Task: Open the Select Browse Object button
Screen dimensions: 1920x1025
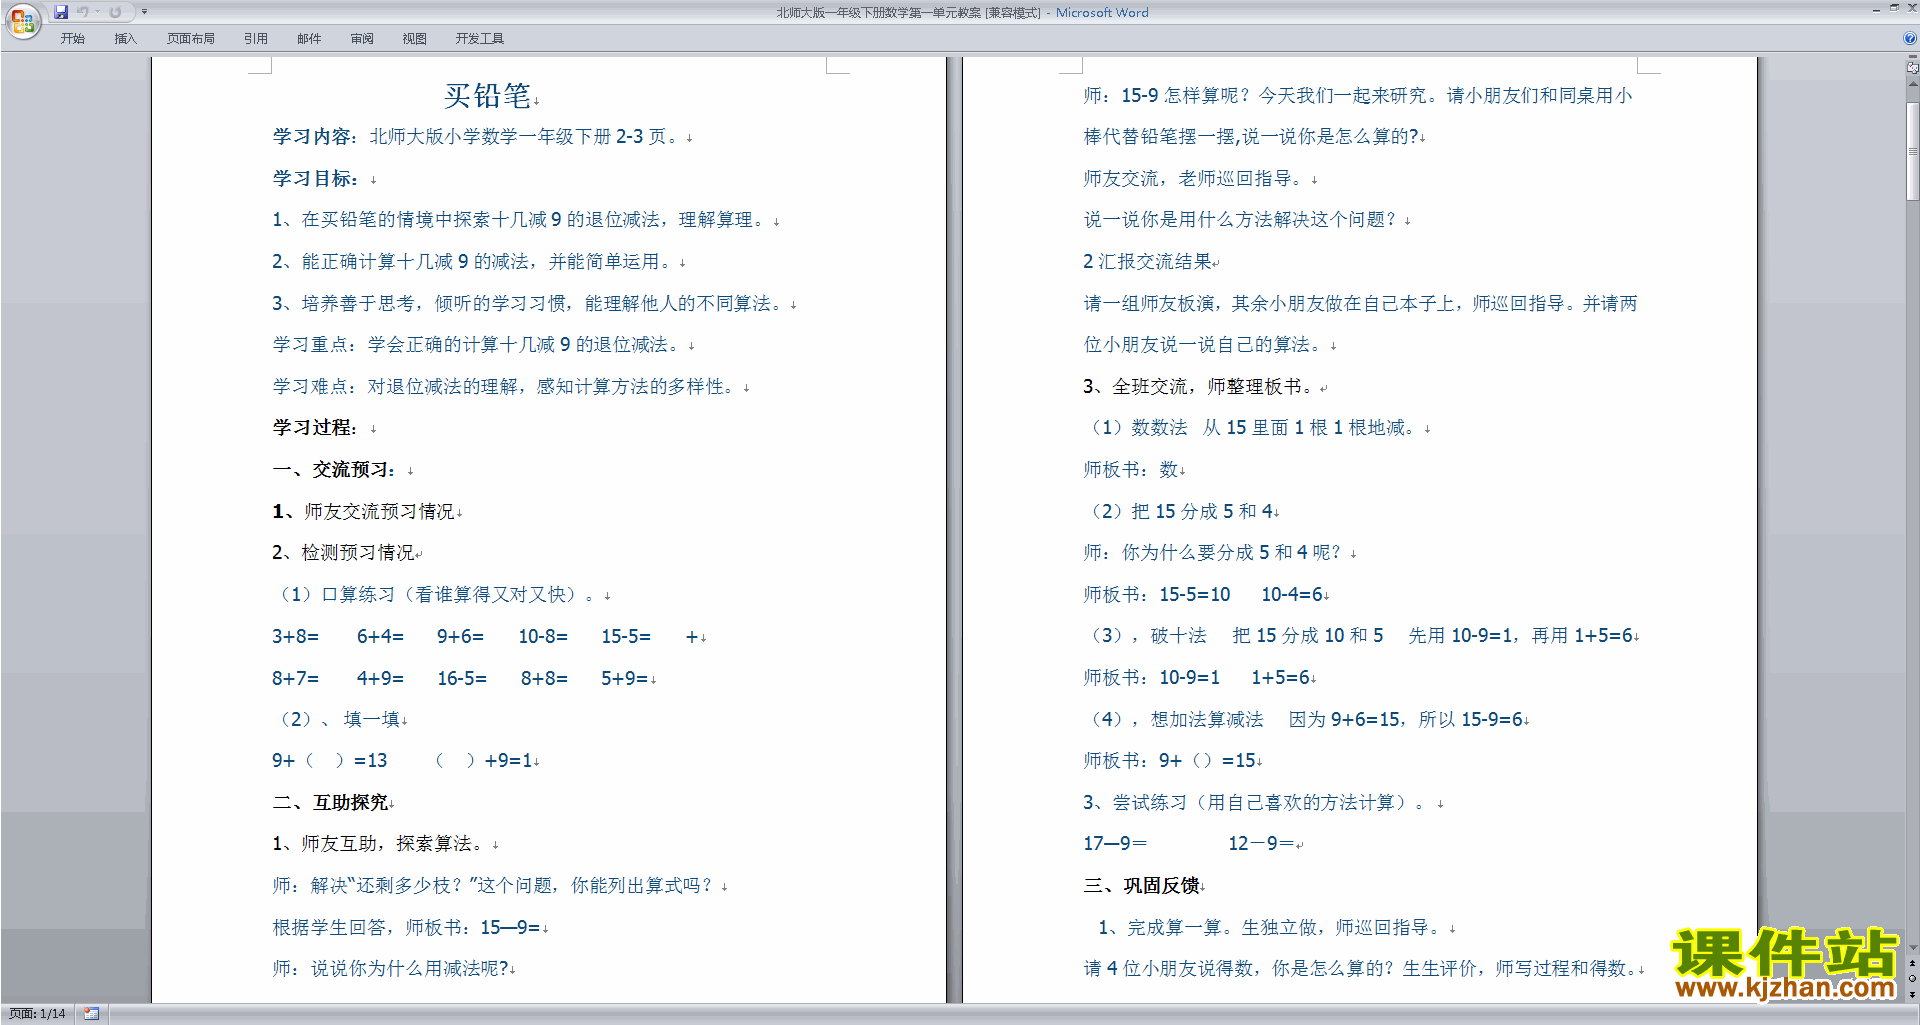Action: (1912, 978)
